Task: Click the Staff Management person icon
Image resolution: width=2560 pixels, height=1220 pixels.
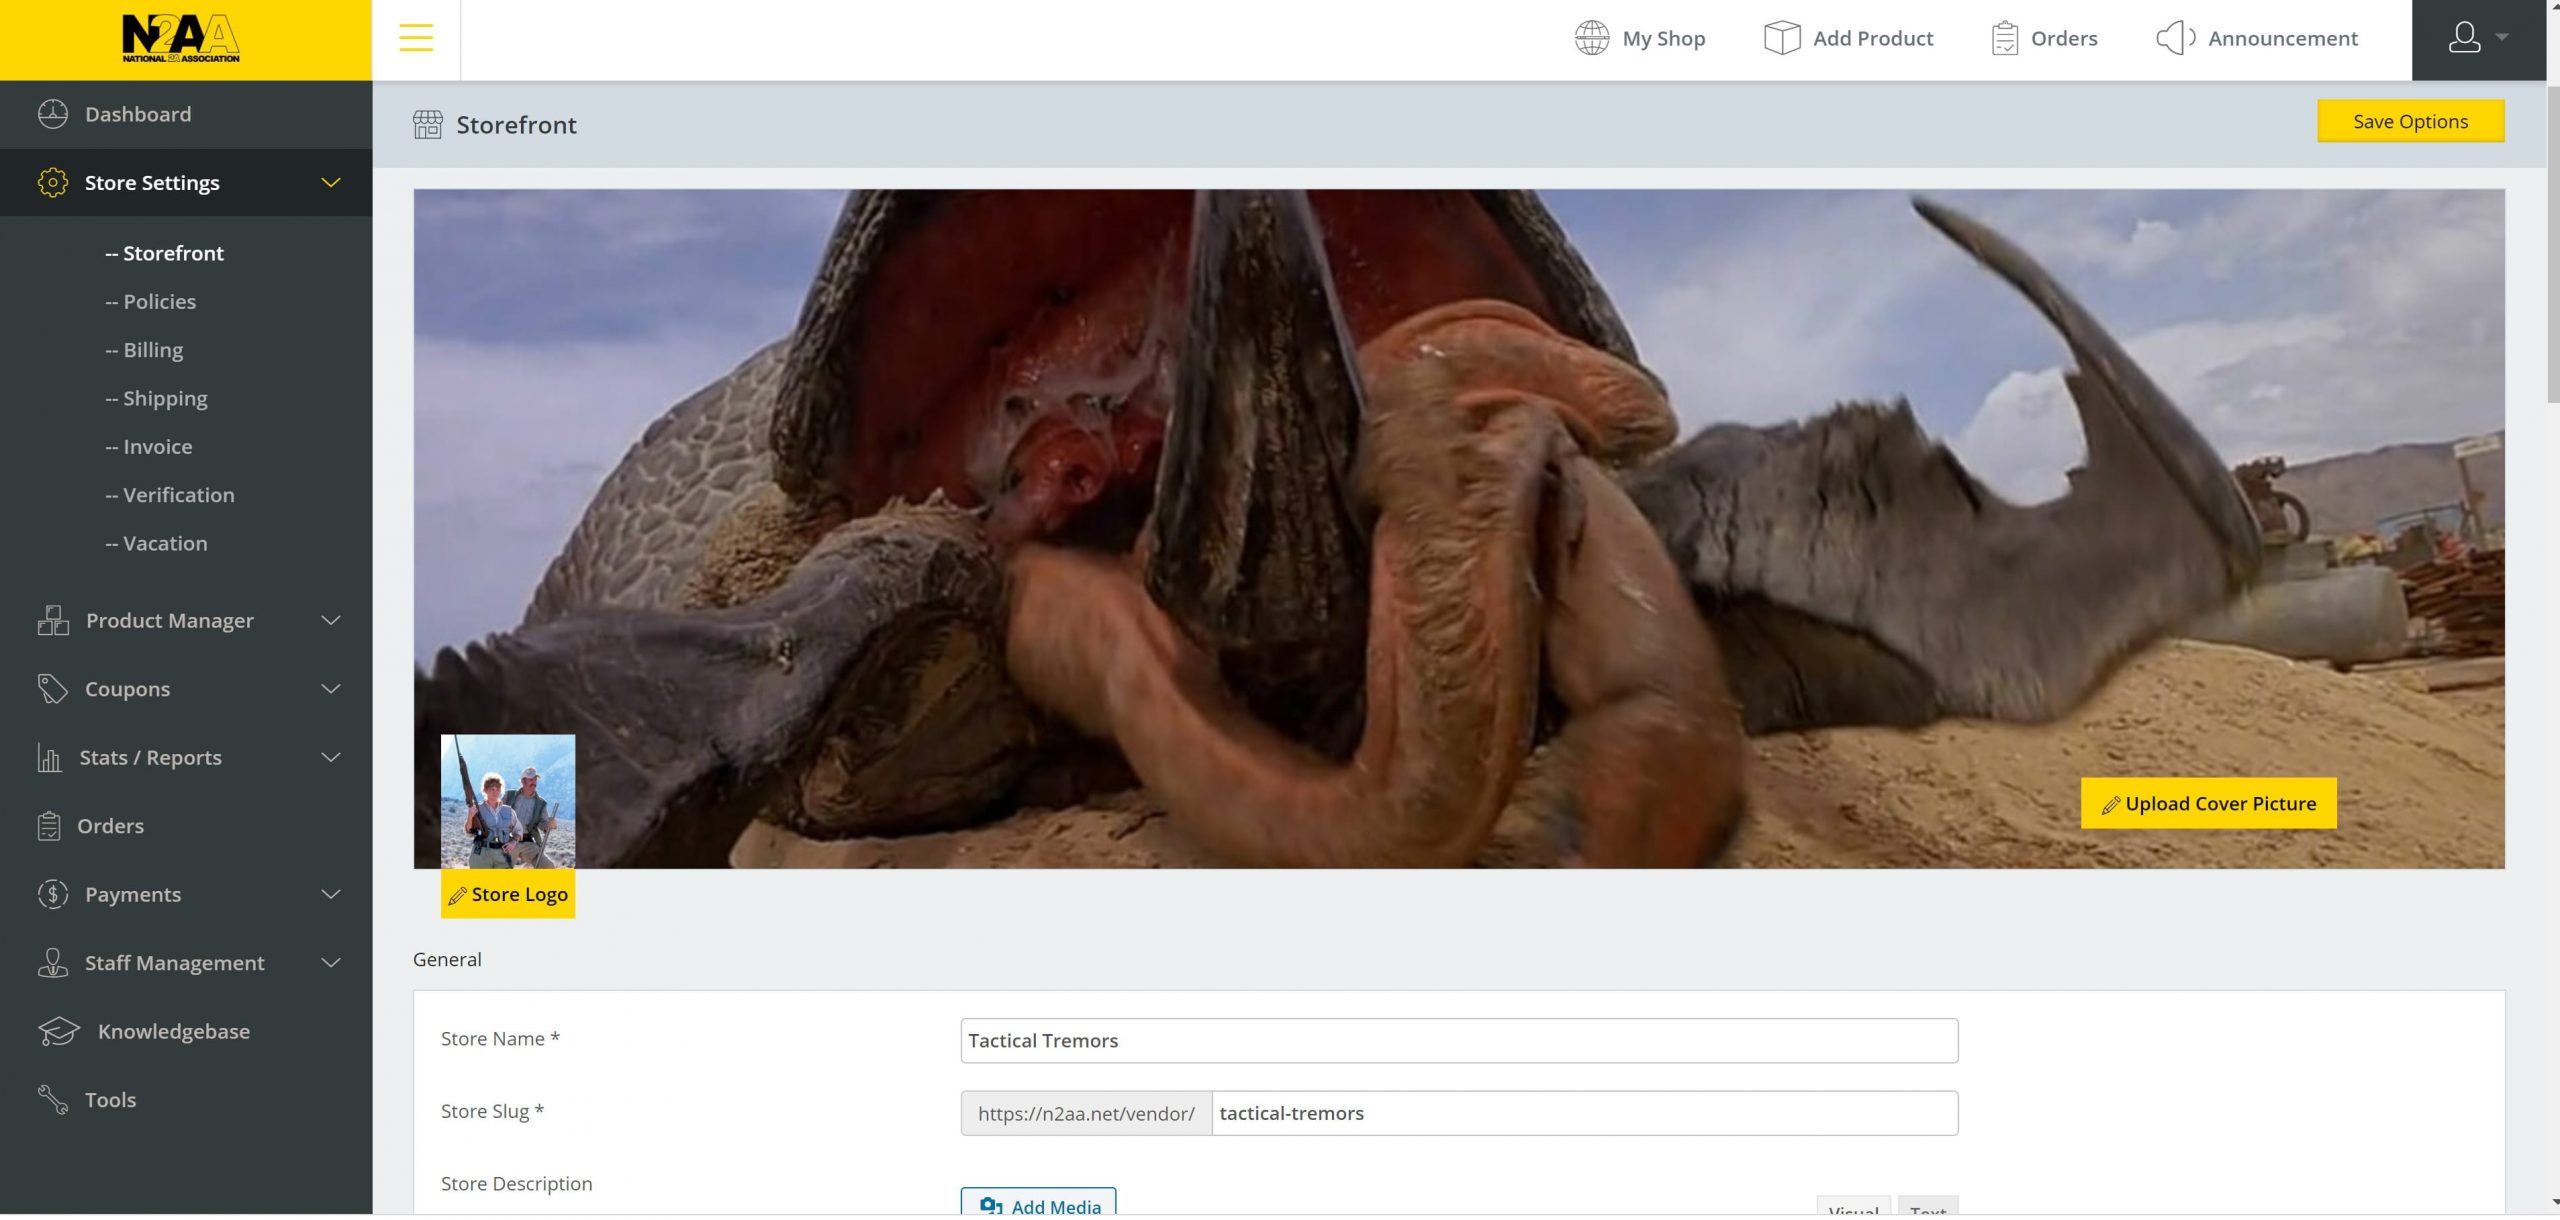Action: click(53, 963)
